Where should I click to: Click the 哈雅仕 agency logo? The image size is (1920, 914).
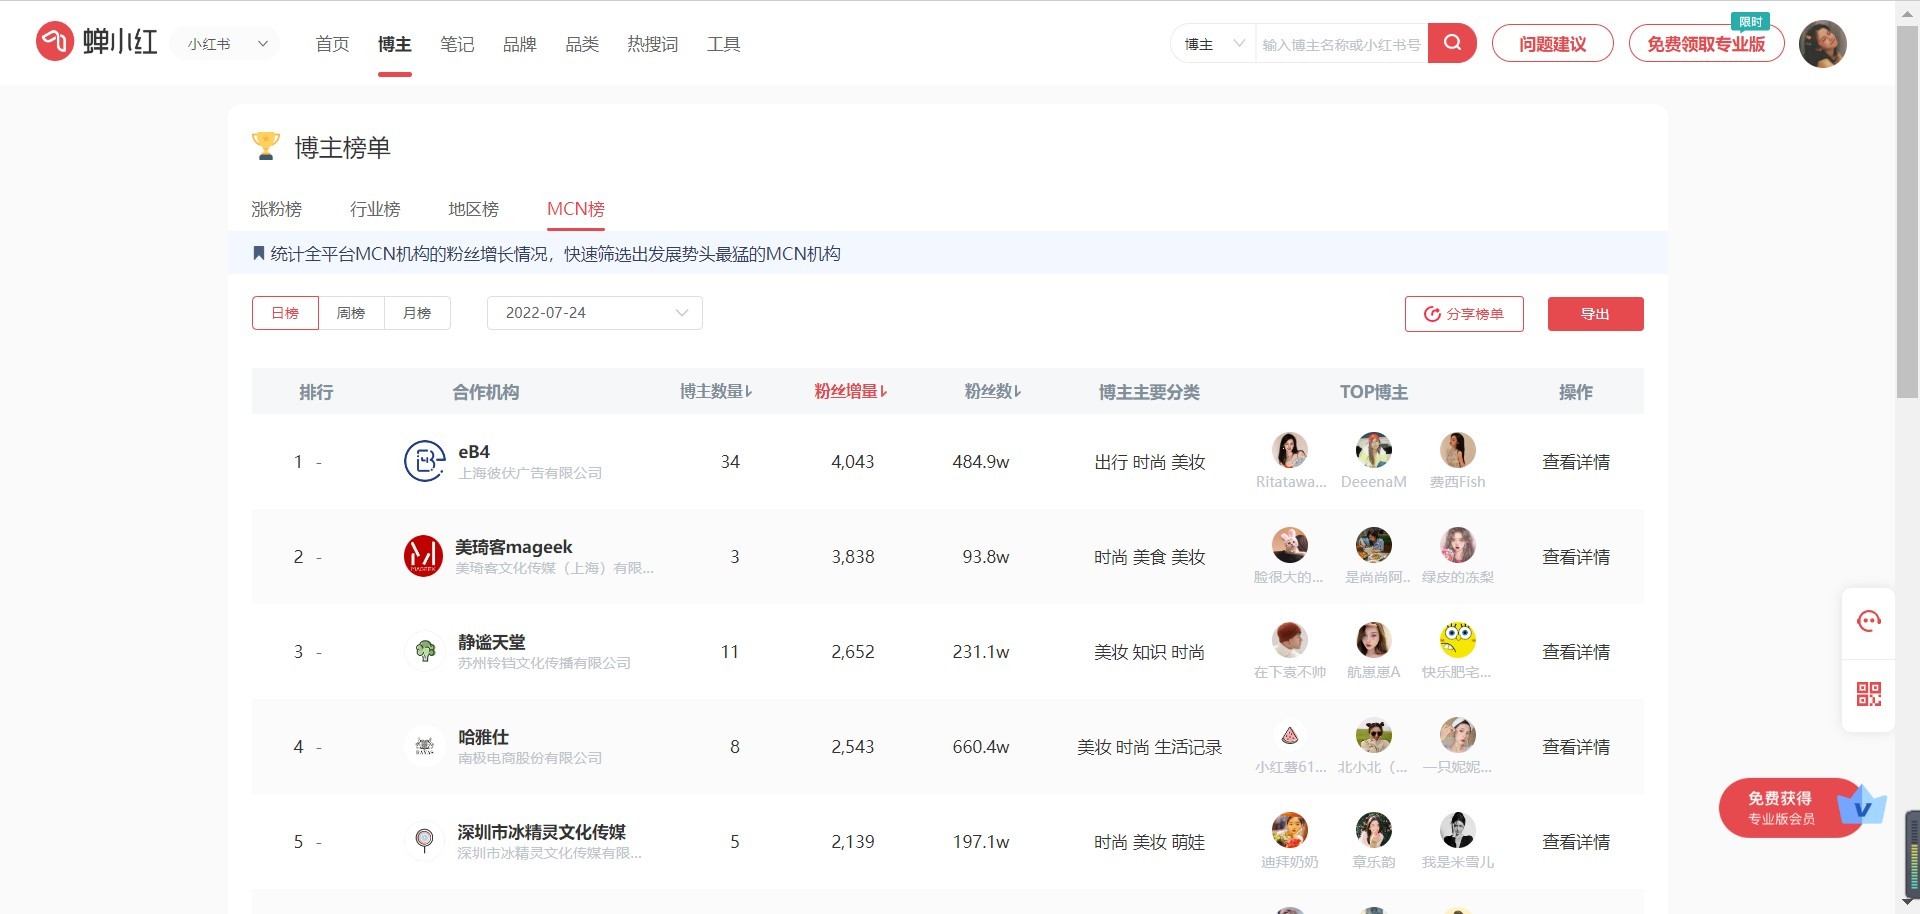424,746
